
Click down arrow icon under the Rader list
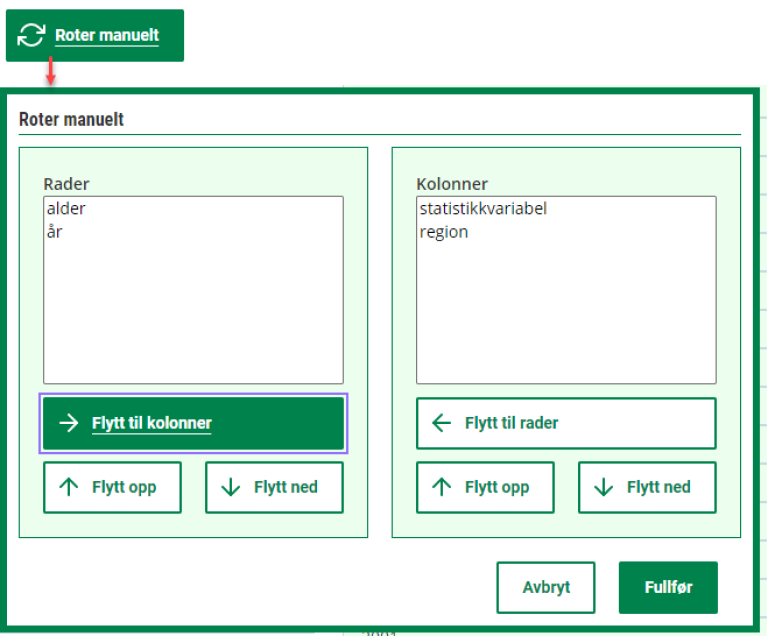231,487
